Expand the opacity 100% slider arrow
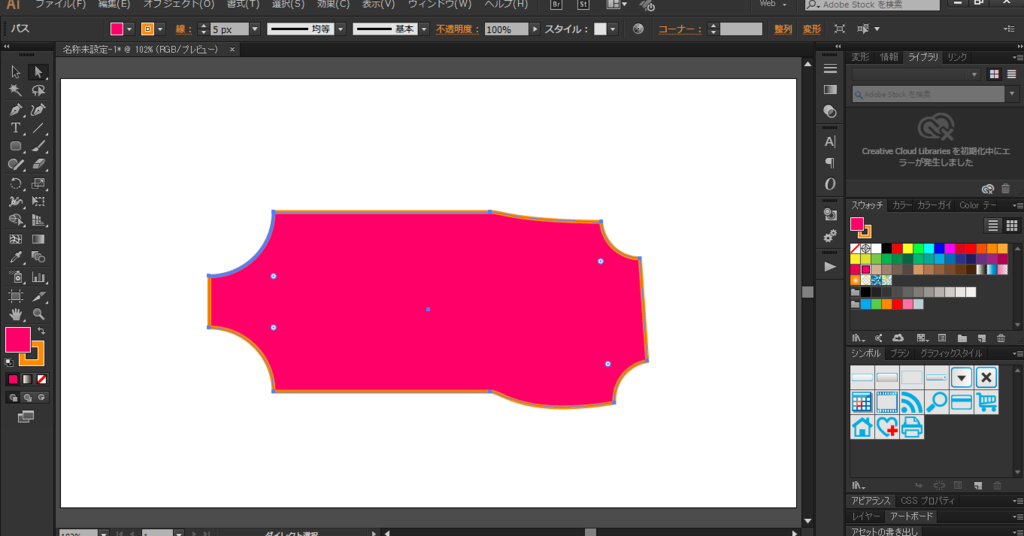The height and width of the screenshot is (536, 1024). coord(535,29)
